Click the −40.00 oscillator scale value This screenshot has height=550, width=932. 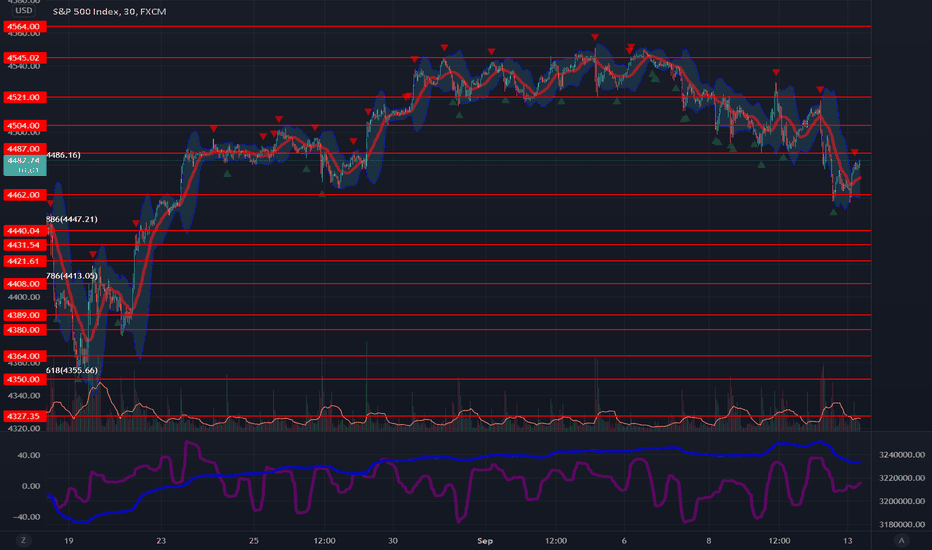pos(26,517)
